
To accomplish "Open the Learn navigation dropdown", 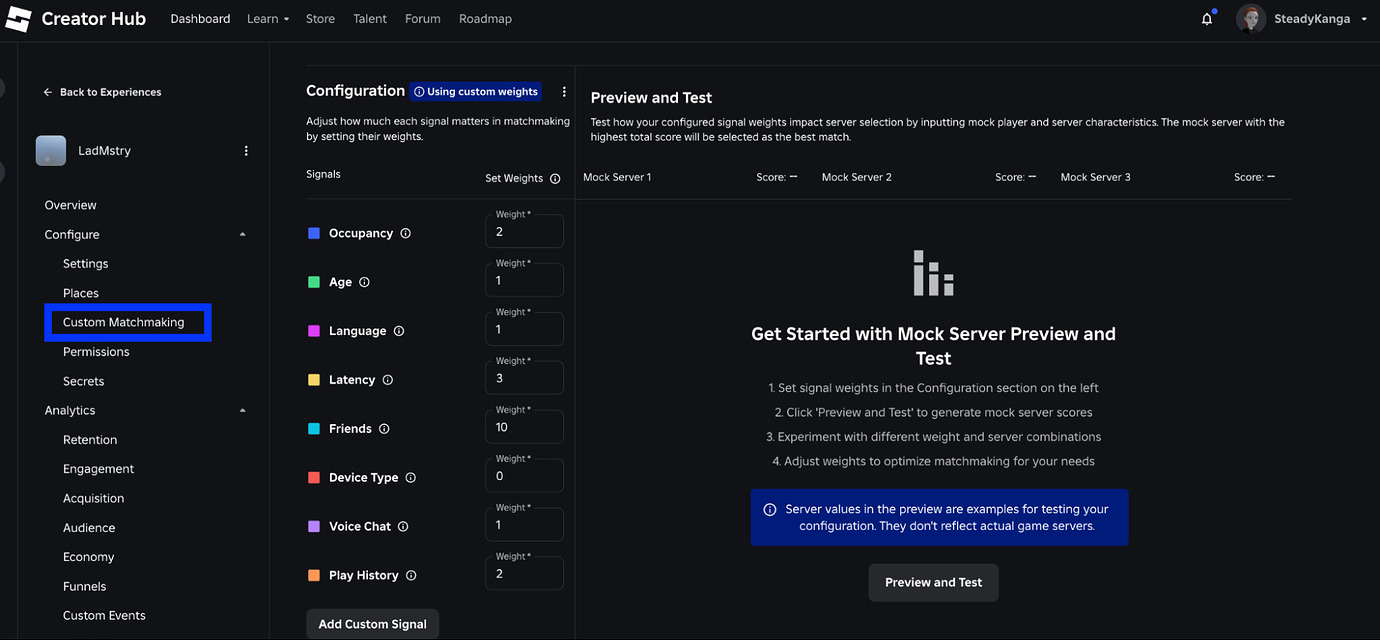I will point(267,18).
